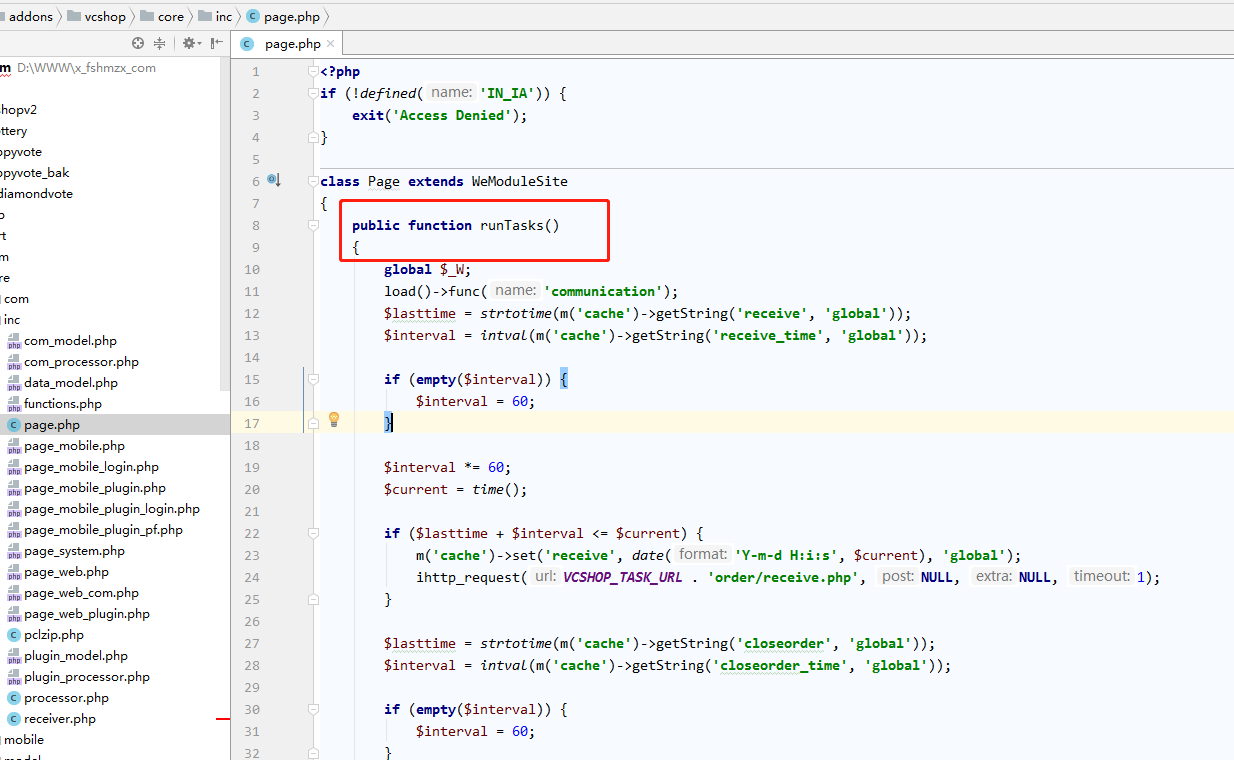The image size is (1234, 760).
Task: Fold the if block on line 30
Action: (x=313, y=709)
